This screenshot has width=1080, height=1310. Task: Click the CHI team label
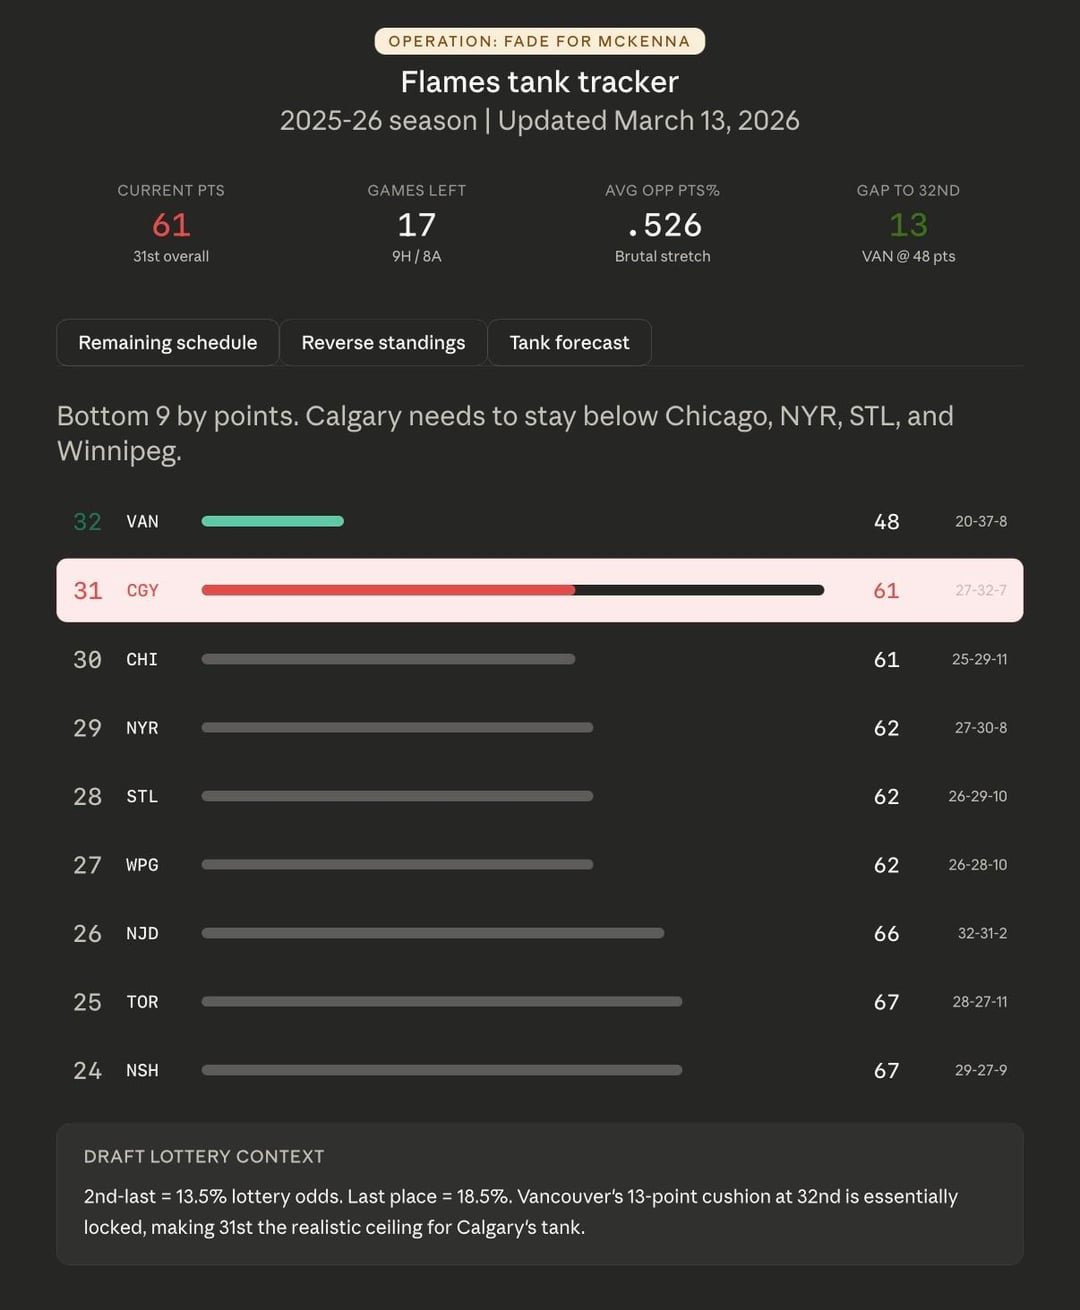click(142, 659)
